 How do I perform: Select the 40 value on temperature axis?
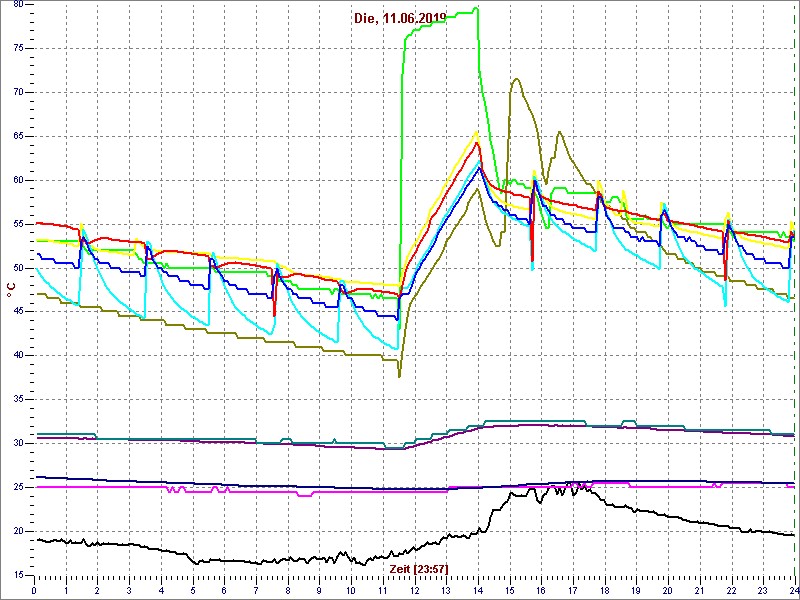pos(17,356)
